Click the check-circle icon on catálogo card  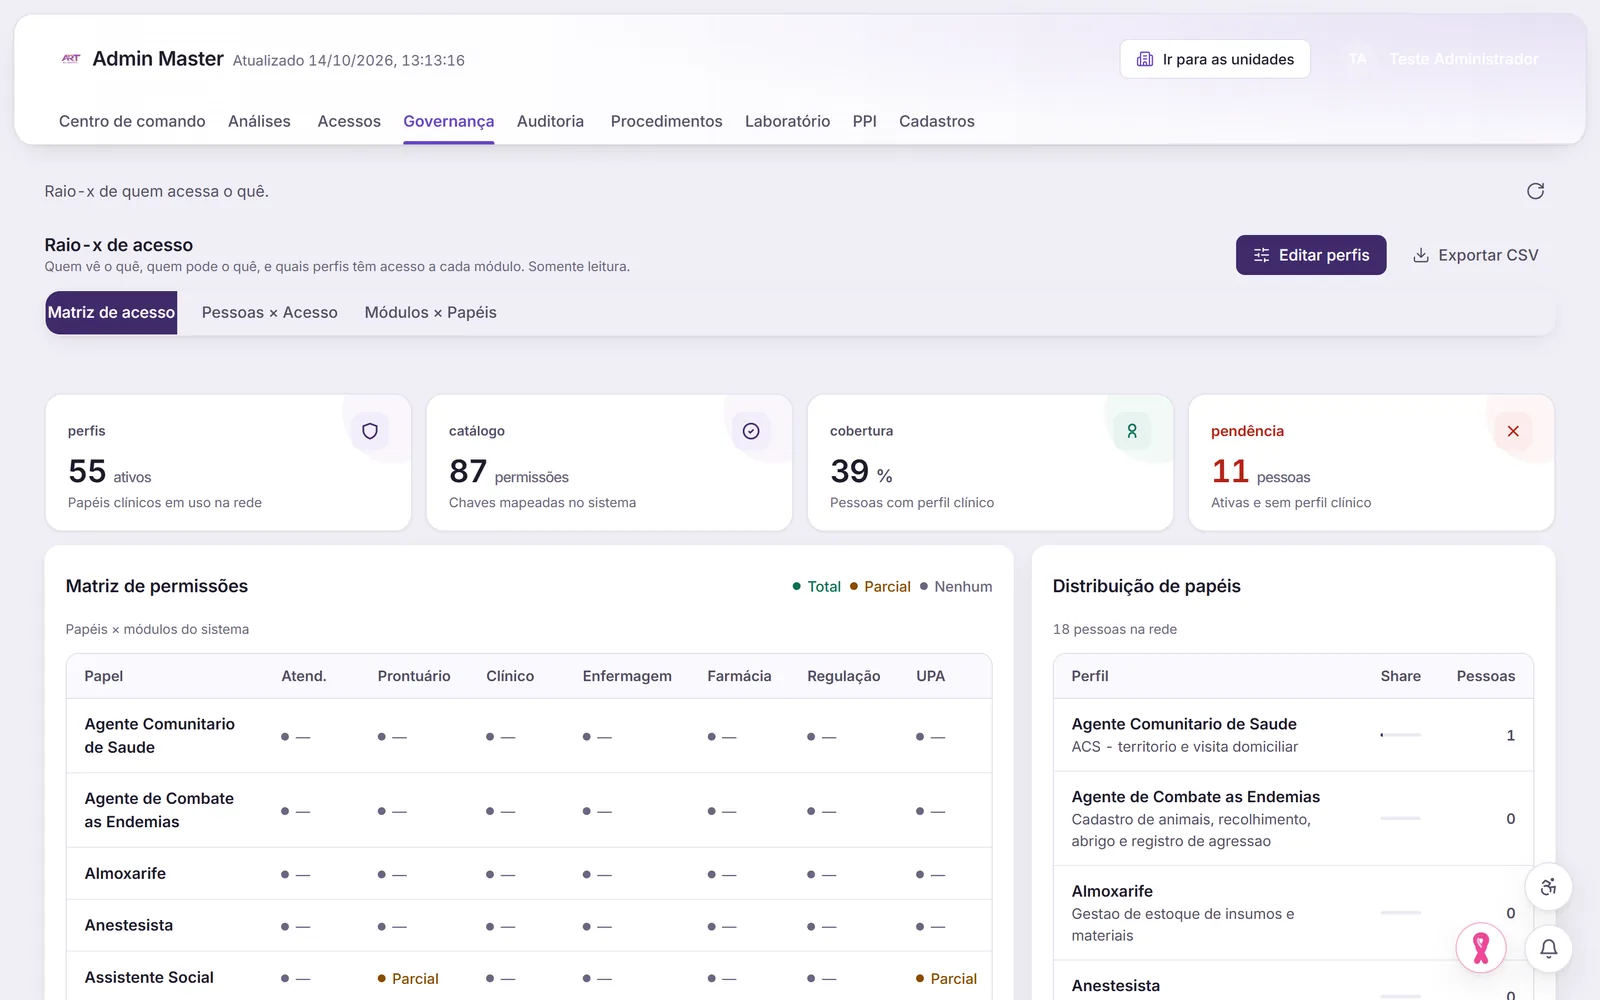tap(751, 431)
